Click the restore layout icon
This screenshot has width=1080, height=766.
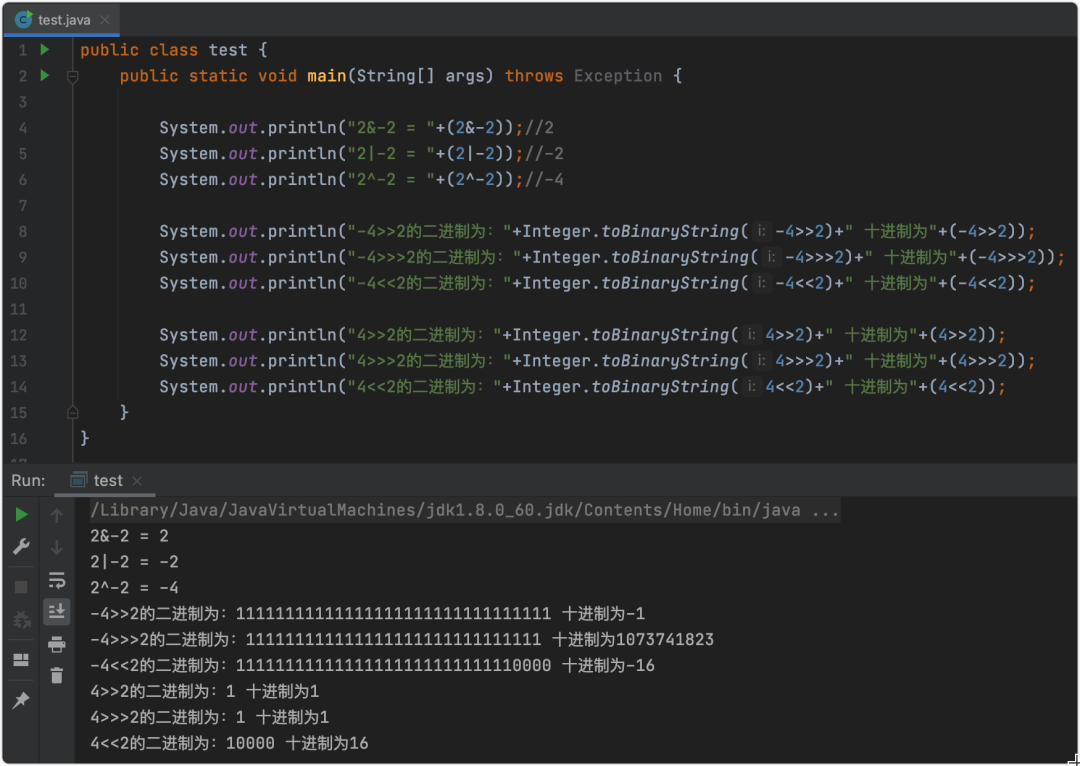(21, 660)
